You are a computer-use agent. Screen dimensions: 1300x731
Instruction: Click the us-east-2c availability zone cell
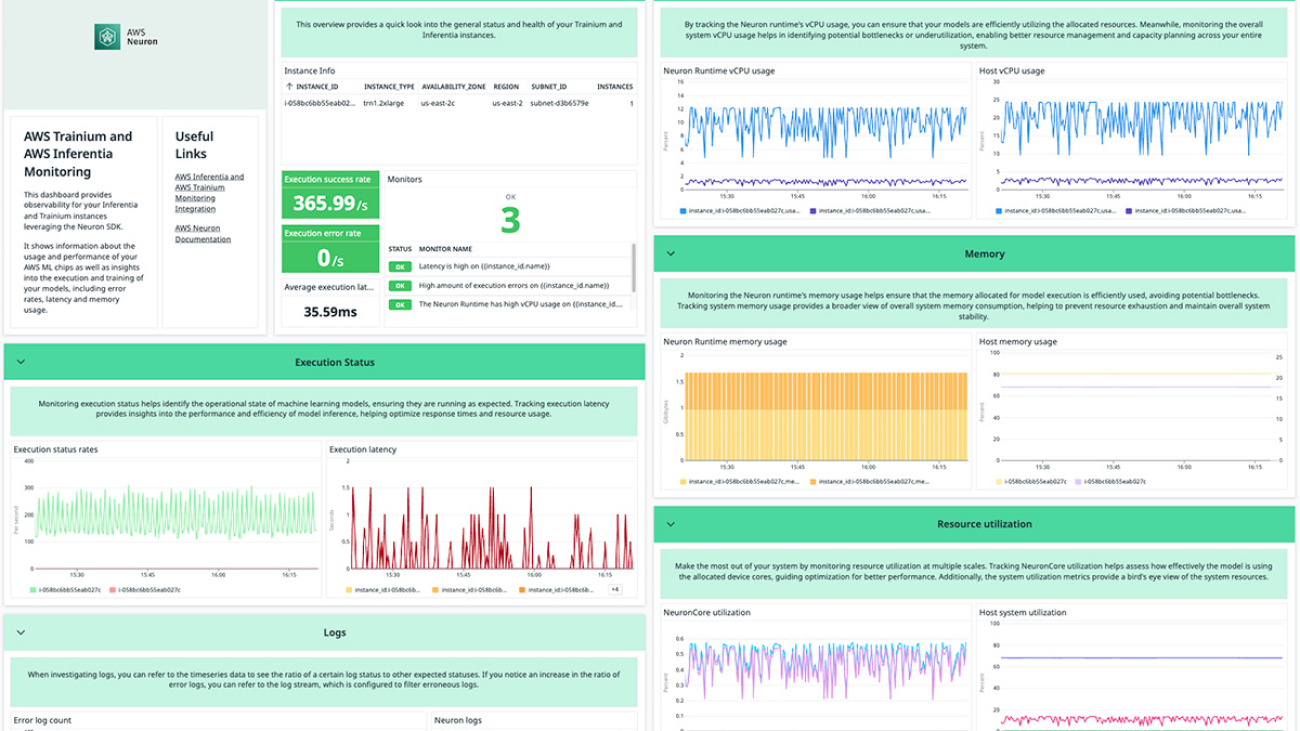point(438,103)
